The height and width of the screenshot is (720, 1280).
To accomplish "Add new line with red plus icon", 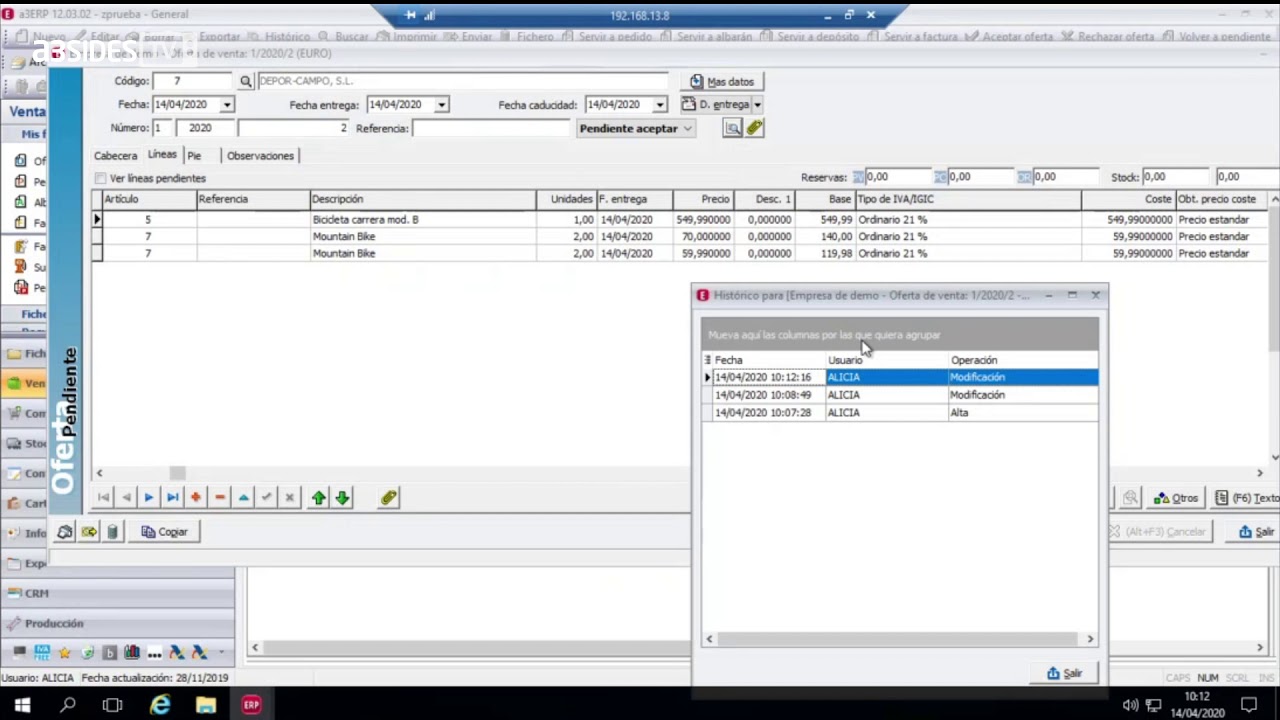I will [196, 498].
